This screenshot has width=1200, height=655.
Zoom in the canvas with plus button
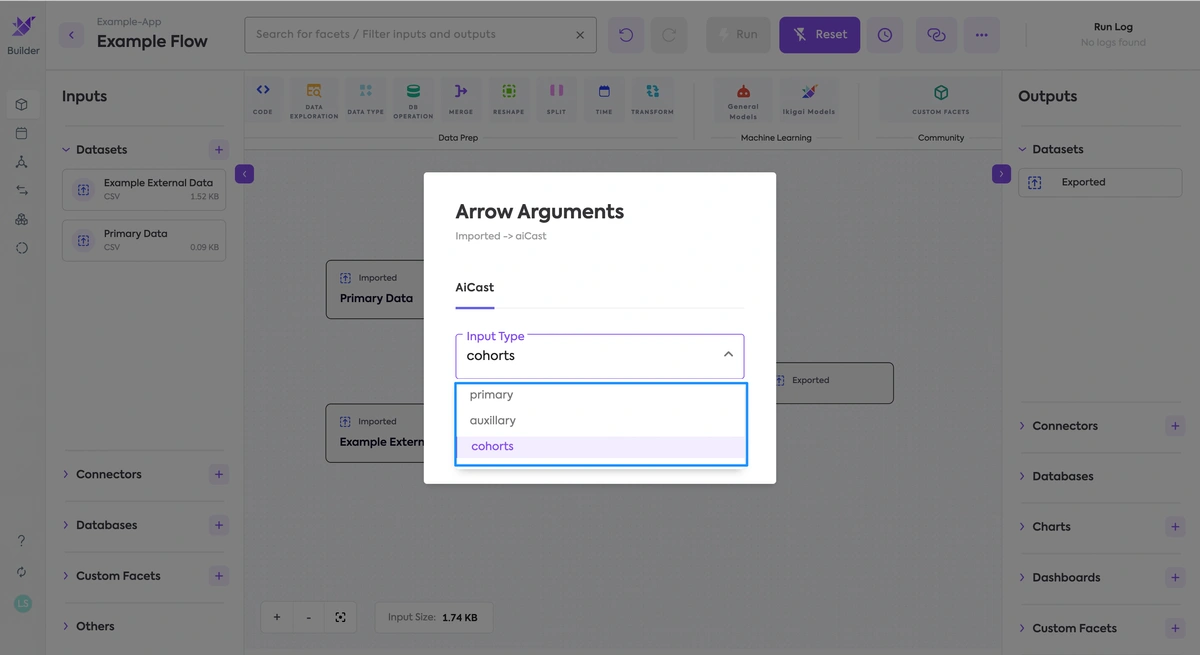(x=277, y=618)
